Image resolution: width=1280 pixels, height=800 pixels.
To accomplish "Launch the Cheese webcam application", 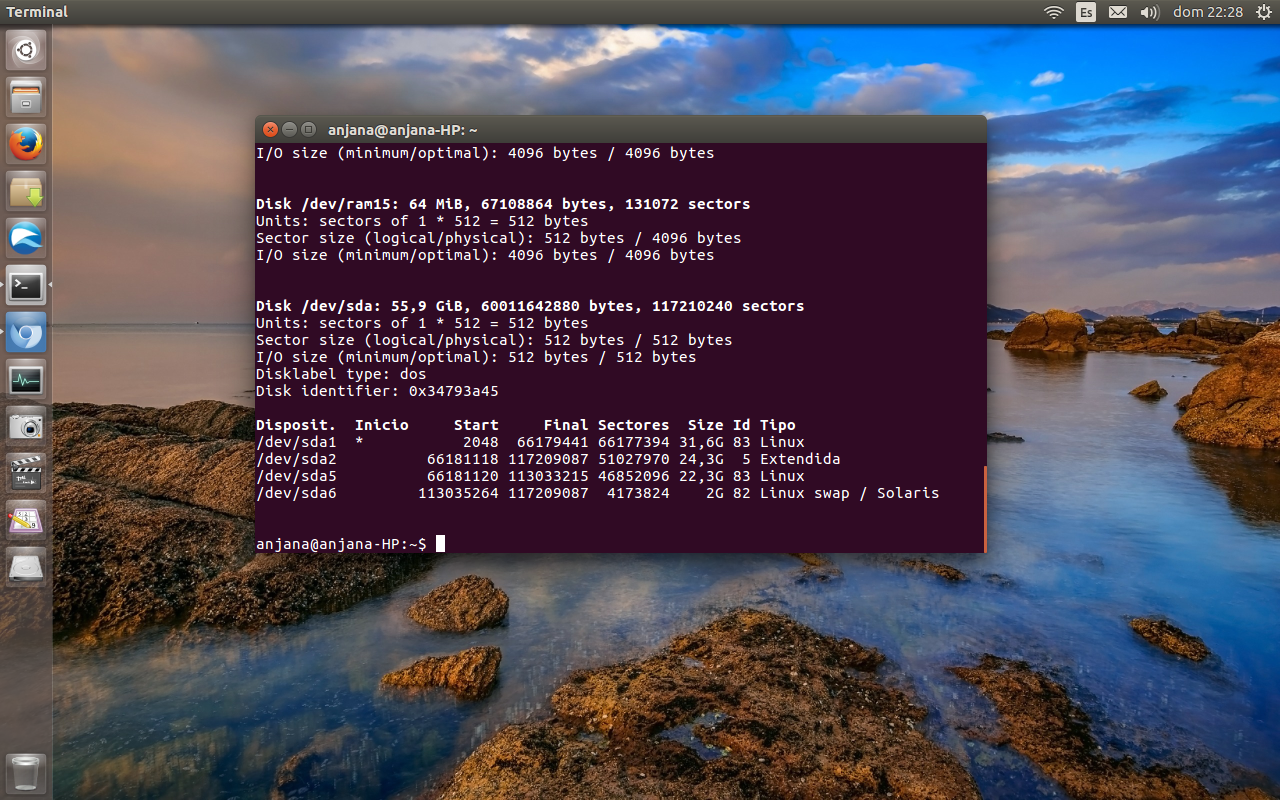I will pos(25,425).
